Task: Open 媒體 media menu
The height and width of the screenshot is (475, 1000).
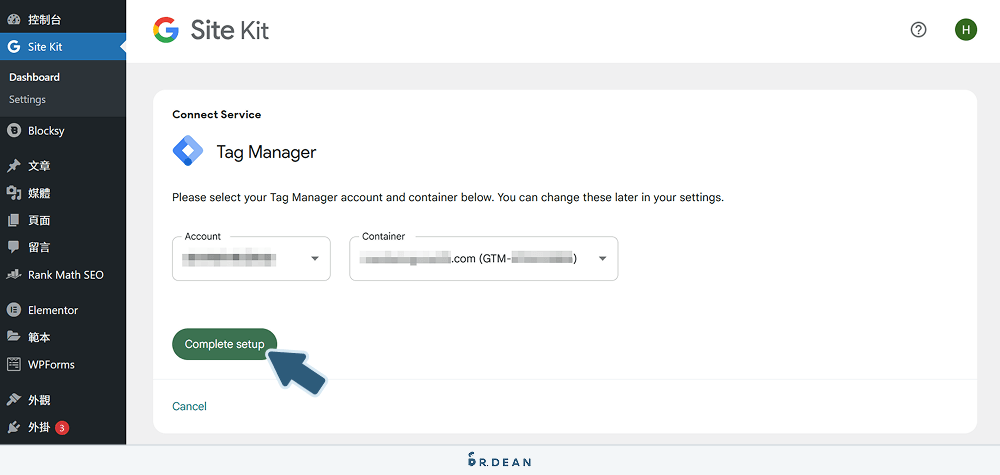Action: [x=39, y=193]
